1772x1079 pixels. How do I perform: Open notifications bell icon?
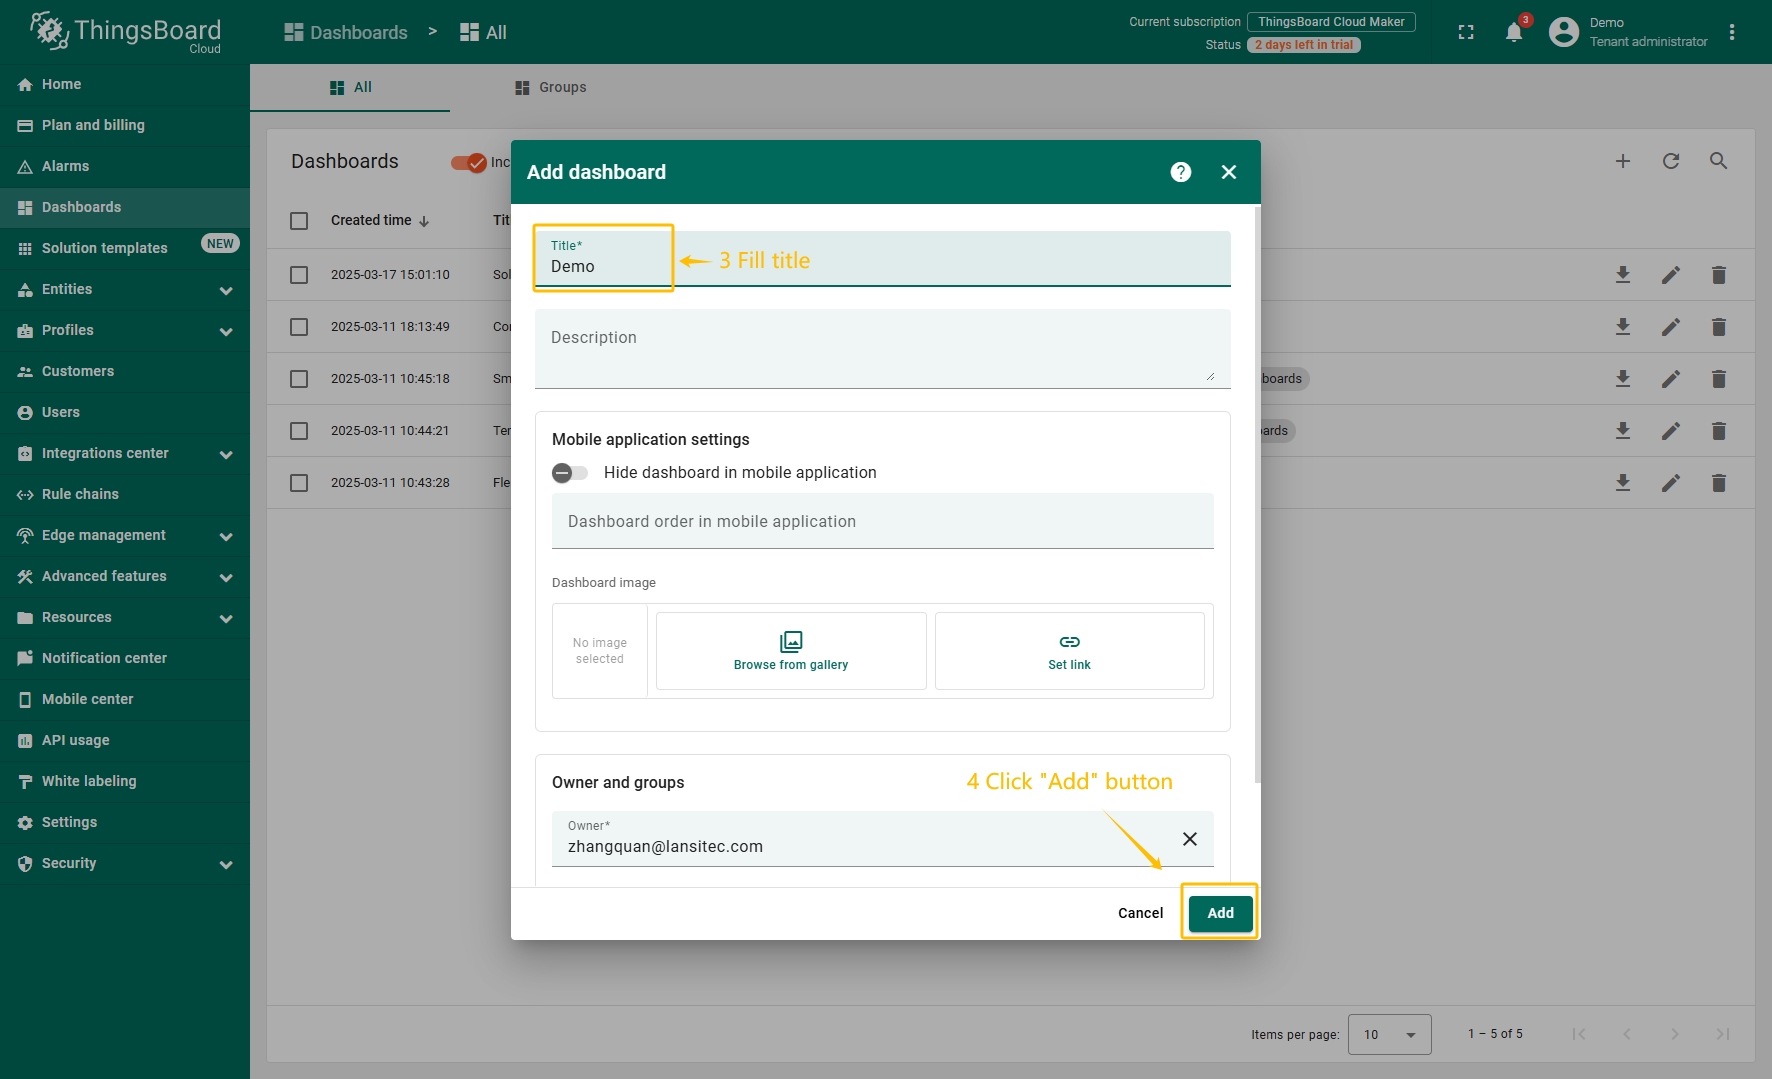pyautogui.click(x=1514, y=32)
